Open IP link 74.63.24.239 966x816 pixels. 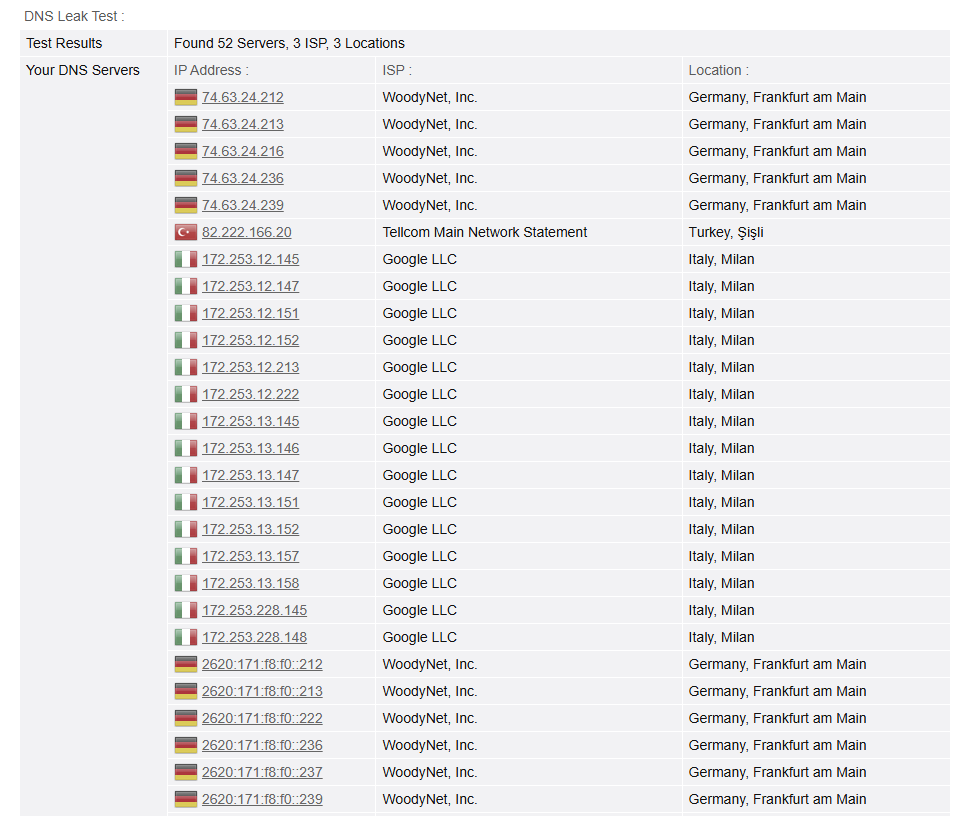click(x=243, y=206)
